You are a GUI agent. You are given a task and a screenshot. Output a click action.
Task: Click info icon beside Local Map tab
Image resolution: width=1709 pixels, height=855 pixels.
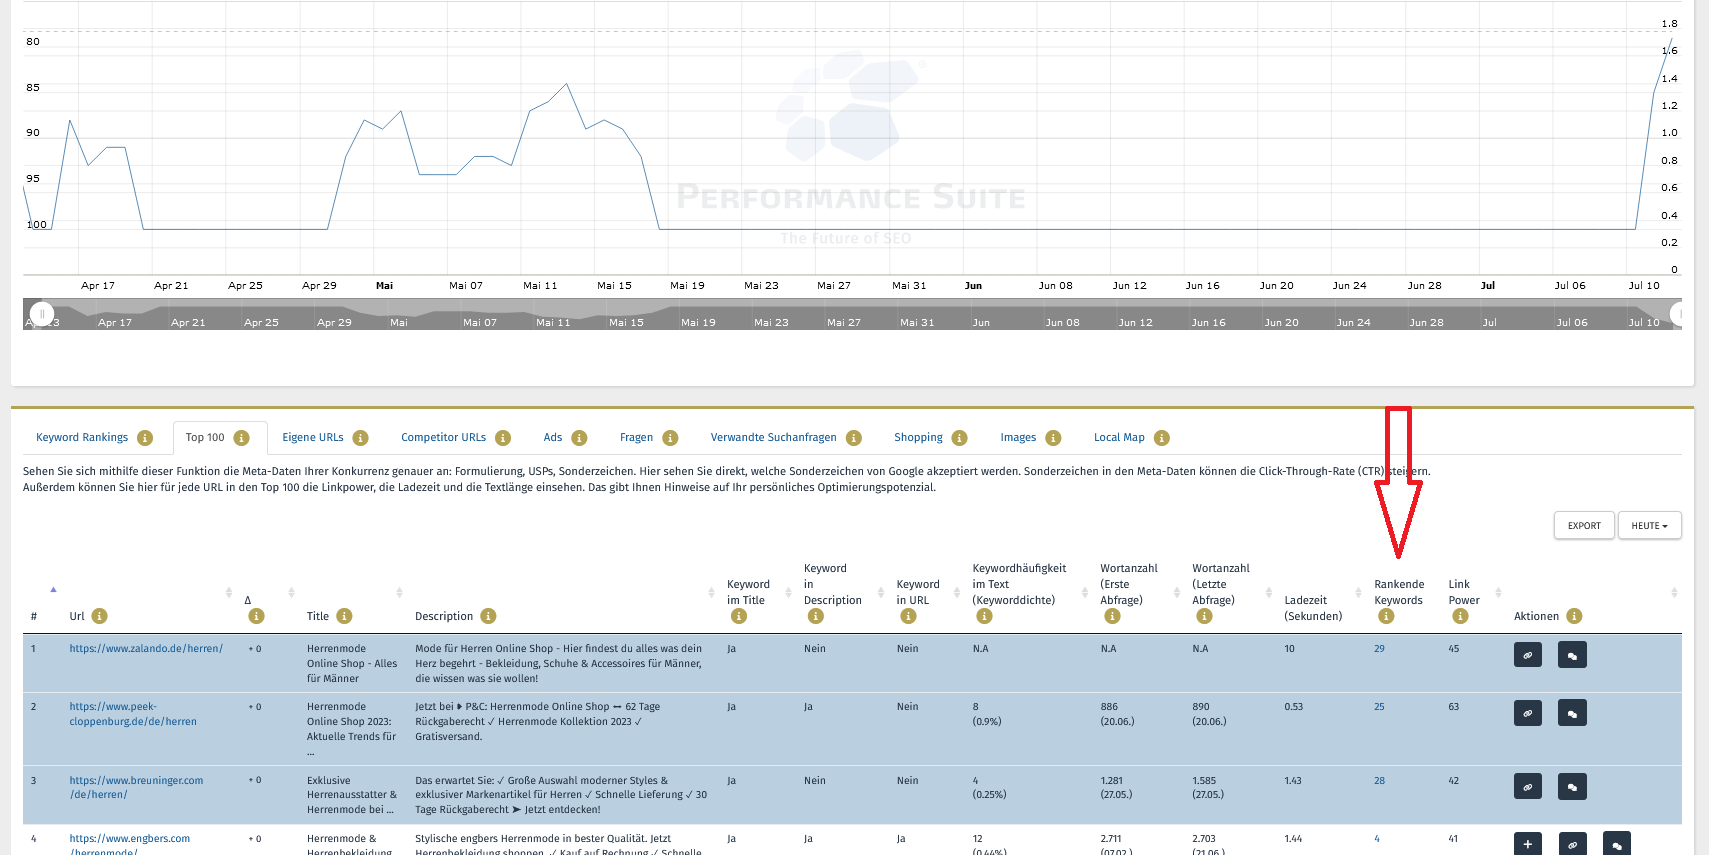(1161, 438)
